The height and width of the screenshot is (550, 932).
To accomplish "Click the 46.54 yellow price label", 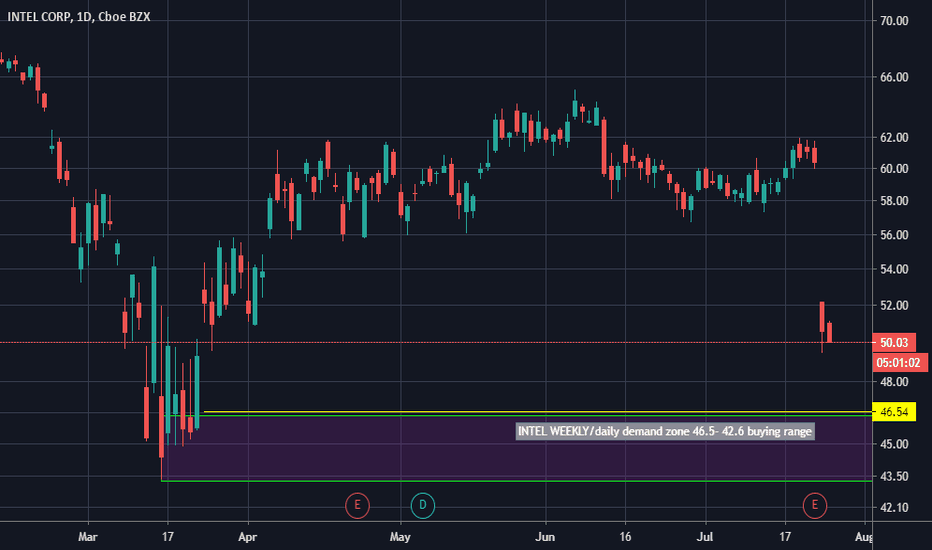I will pyautogui.click(x=894, y=411).
